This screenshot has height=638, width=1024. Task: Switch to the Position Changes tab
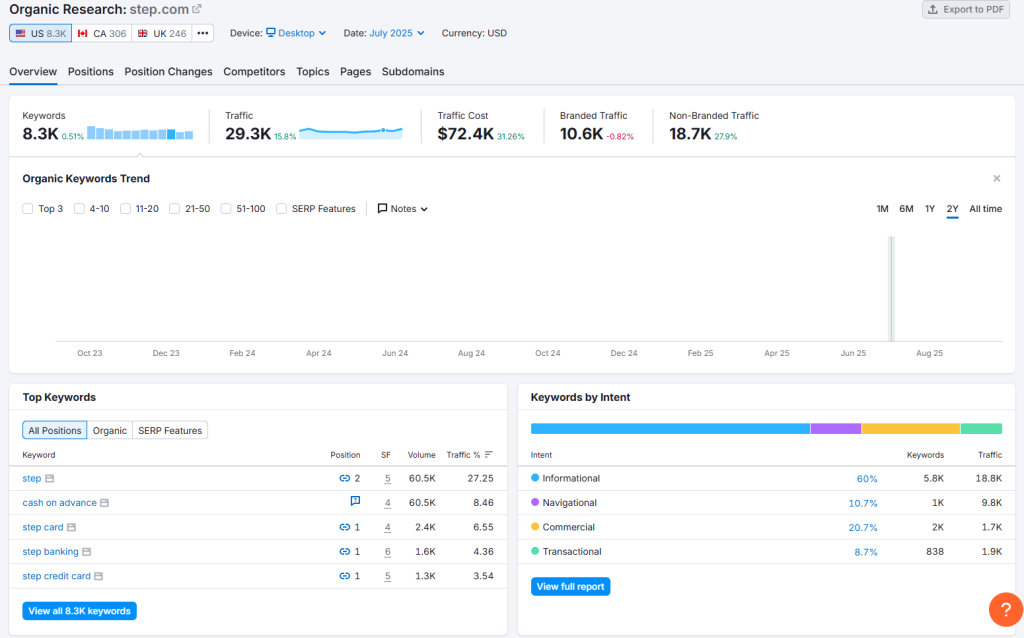tap(168, 72)
